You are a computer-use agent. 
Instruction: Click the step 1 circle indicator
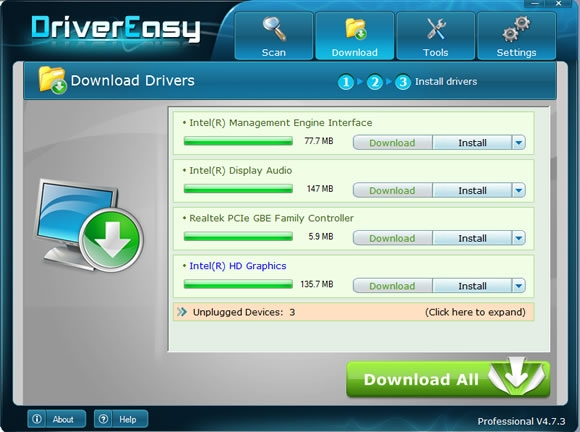(346, 82)
